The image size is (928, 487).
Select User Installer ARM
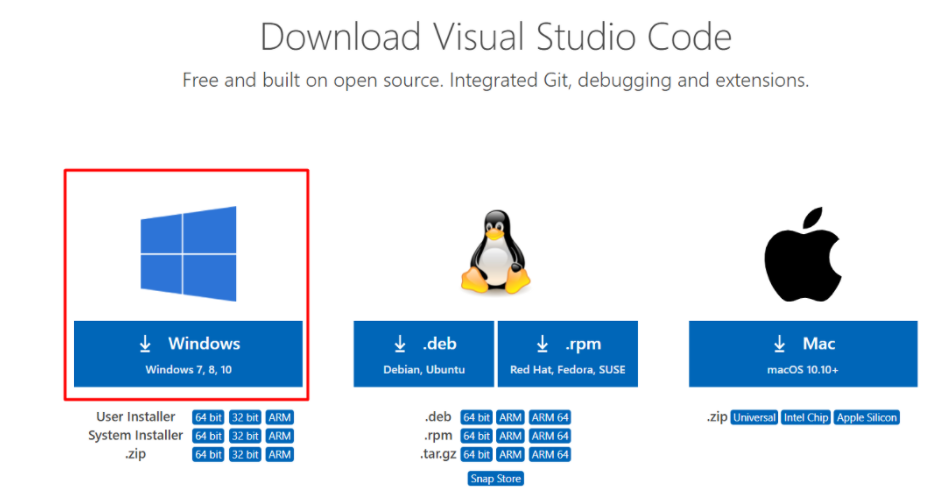279,417
